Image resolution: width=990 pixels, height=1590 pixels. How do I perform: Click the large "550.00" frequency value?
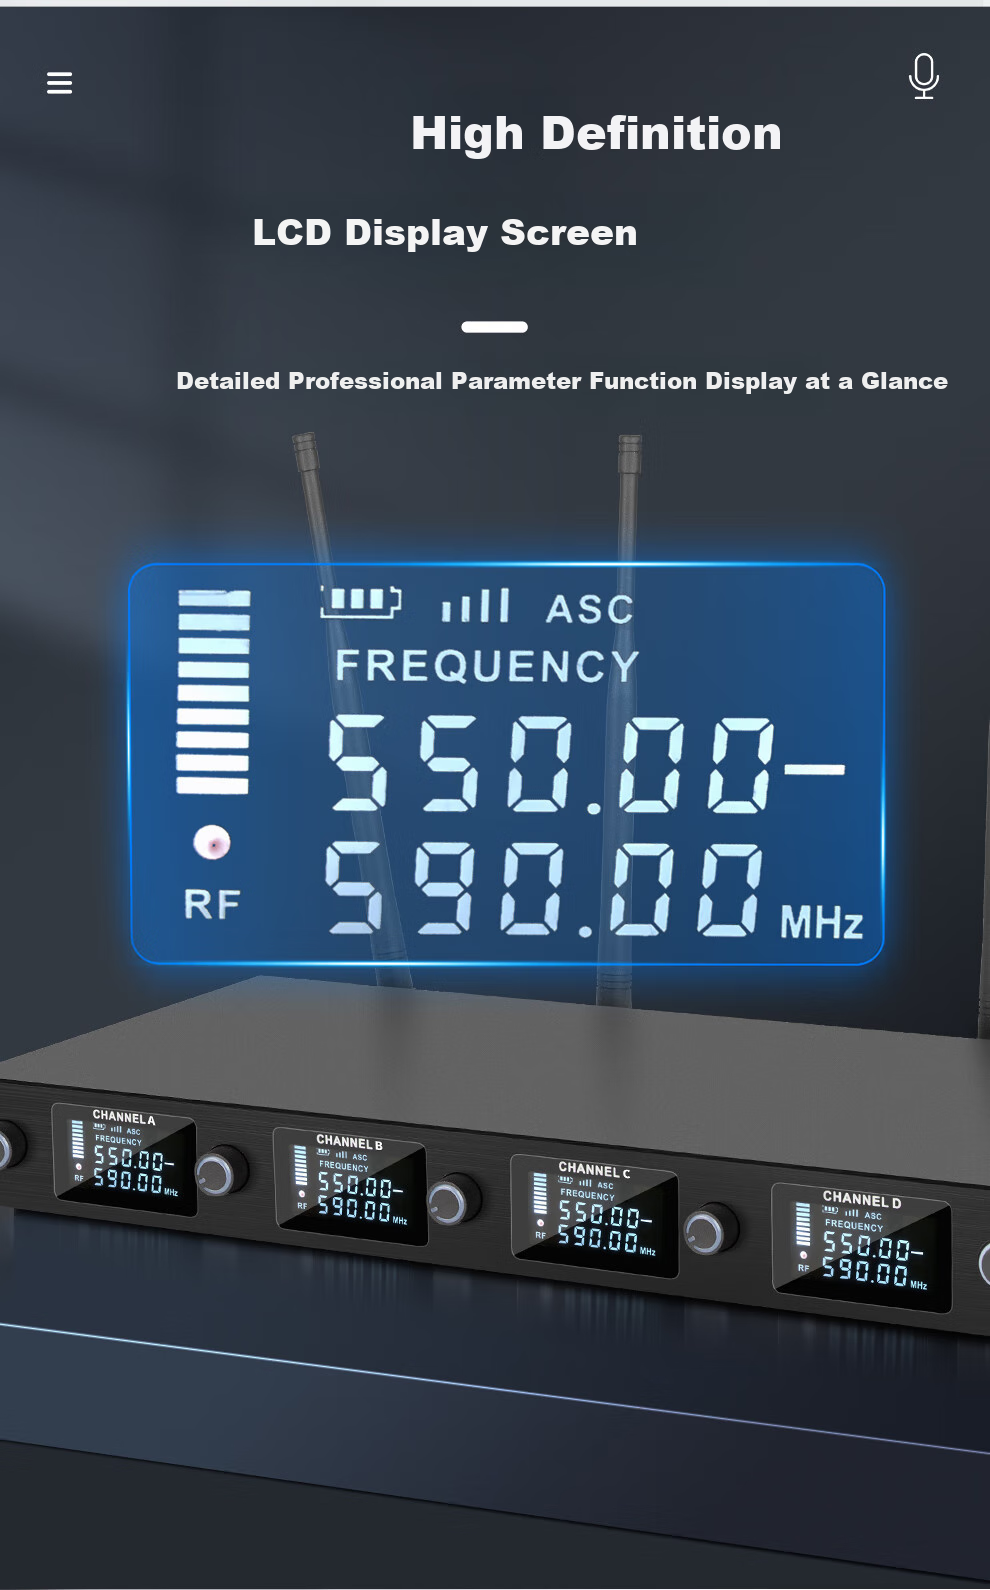coord(550,763)
